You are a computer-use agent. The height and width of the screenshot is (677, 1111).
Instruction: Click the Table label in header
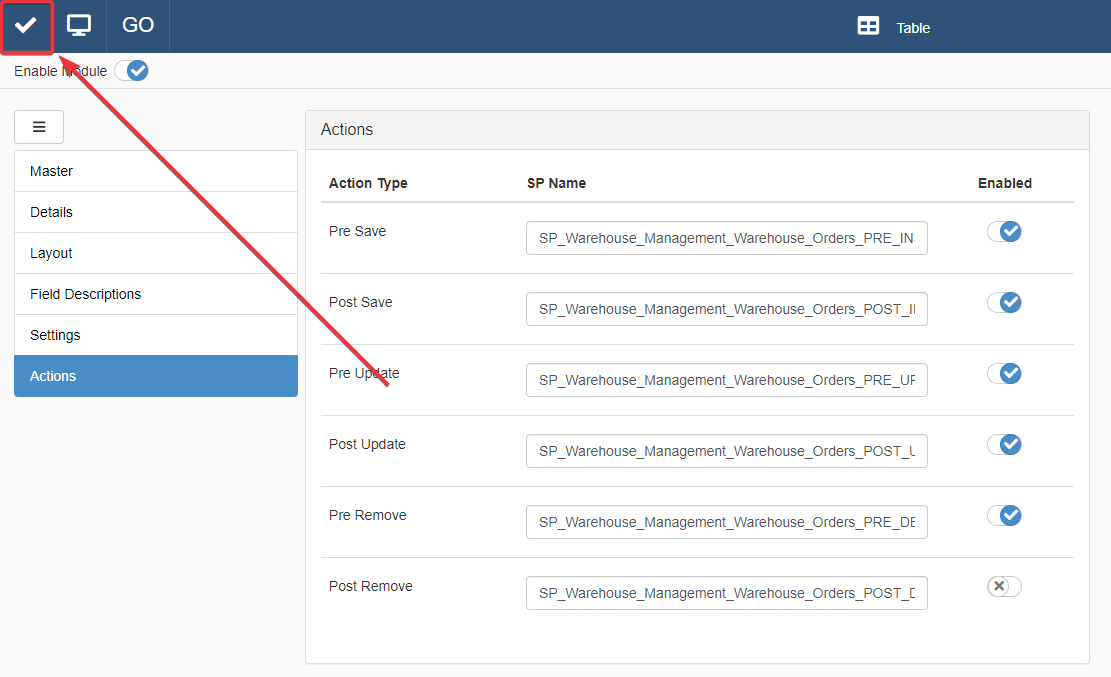click(913, 28)
